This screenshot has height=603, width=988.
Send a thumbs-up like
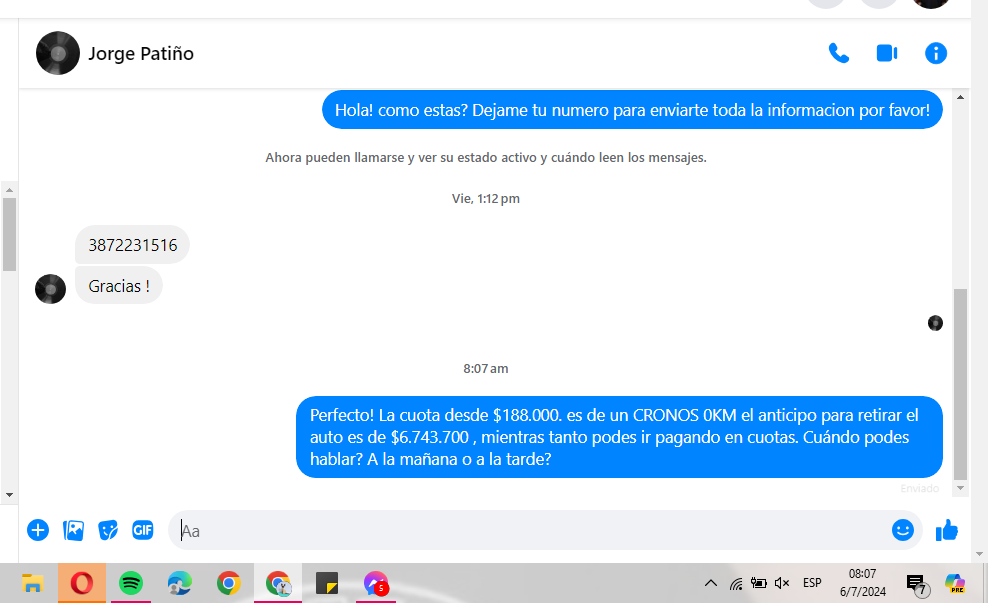point(946,530)
